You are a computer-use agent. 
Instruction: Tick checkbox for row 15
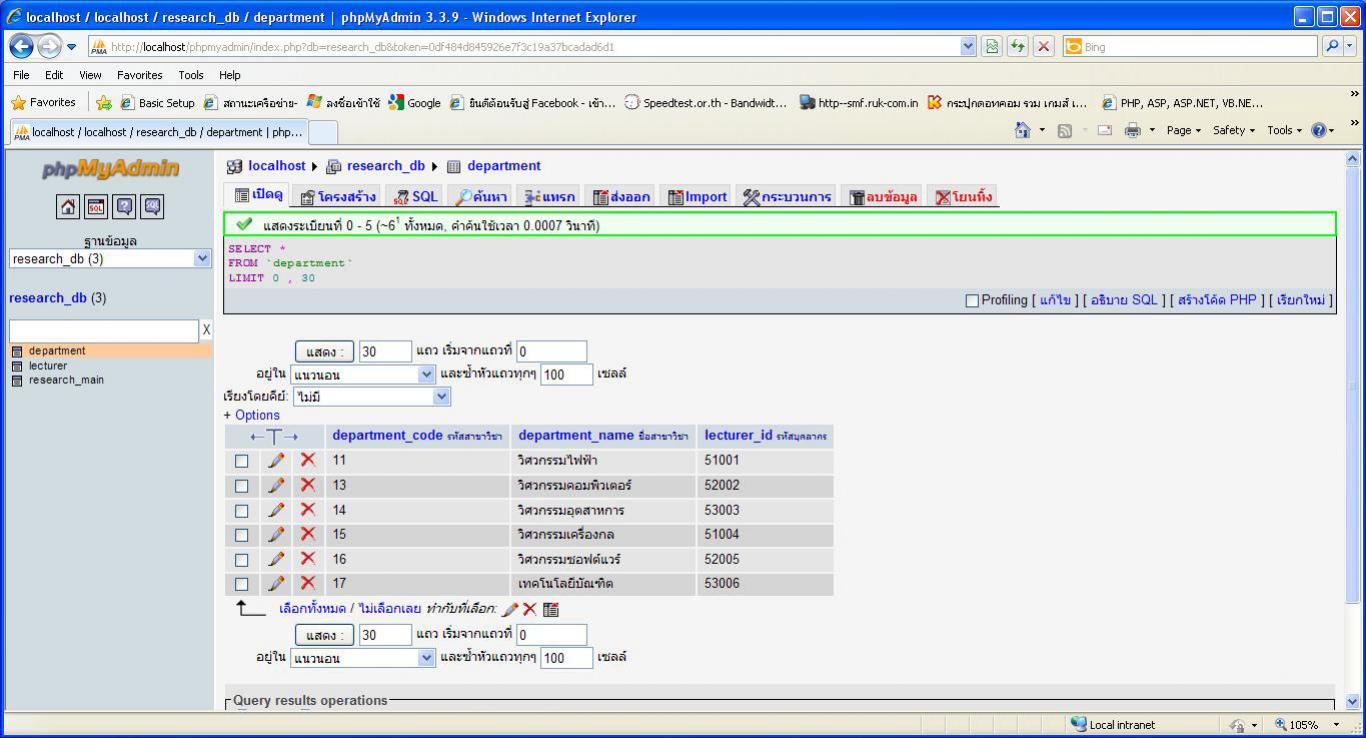point(241,535)
